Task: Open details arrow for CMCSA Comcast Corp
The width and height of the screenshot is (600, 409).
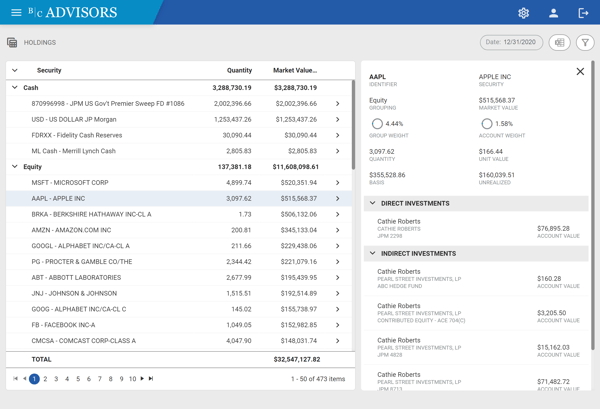Action: [338, 341]
